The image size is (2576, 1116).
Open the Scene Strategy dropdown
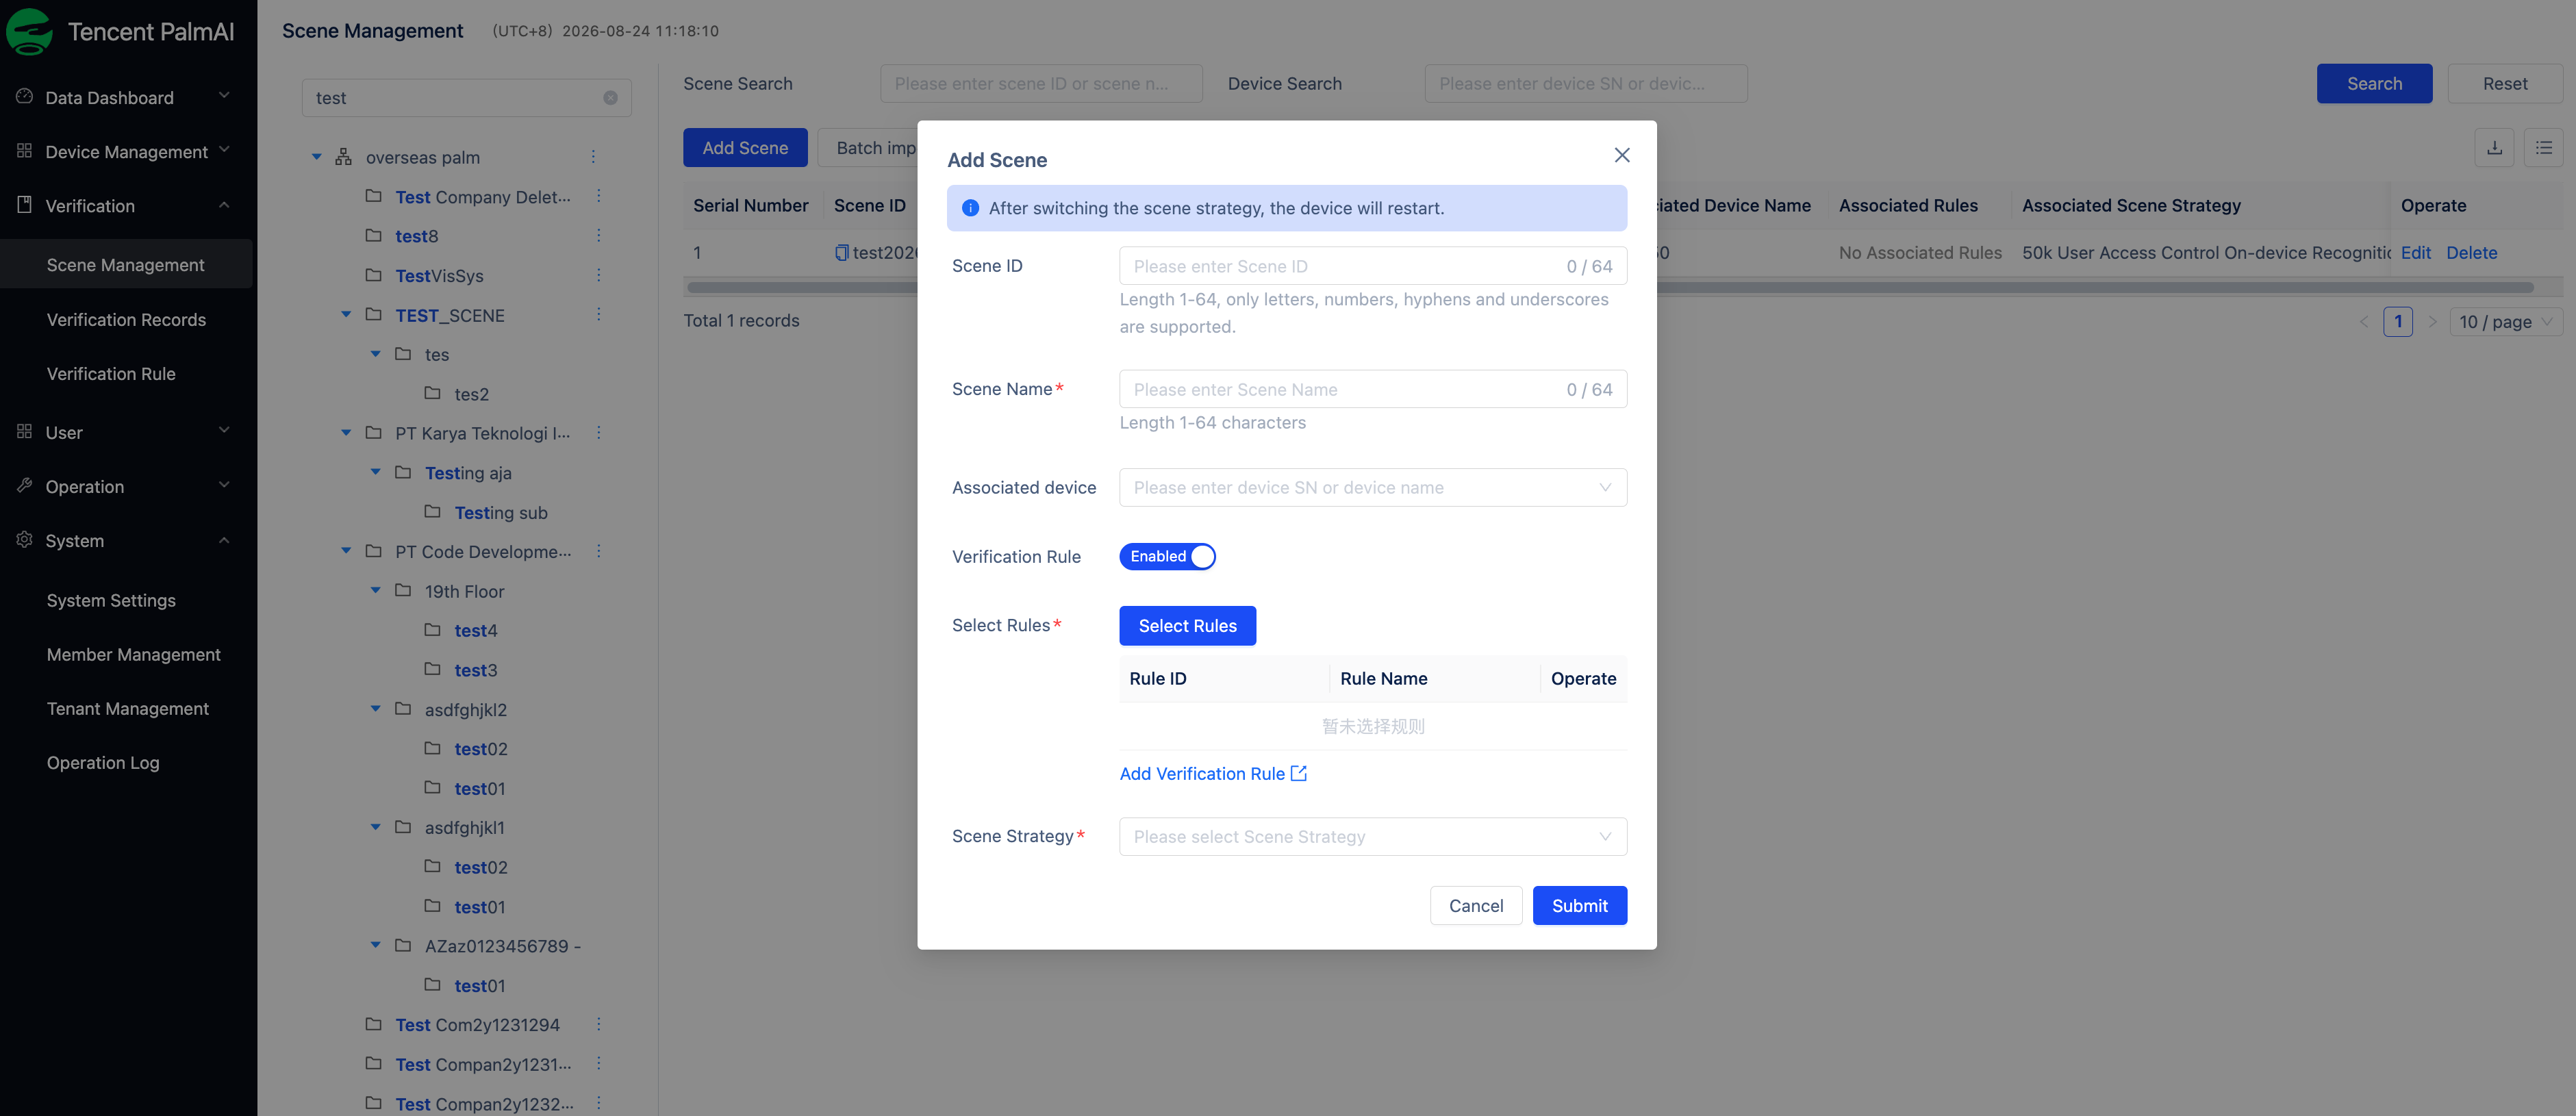click(x=1373, y=837)
